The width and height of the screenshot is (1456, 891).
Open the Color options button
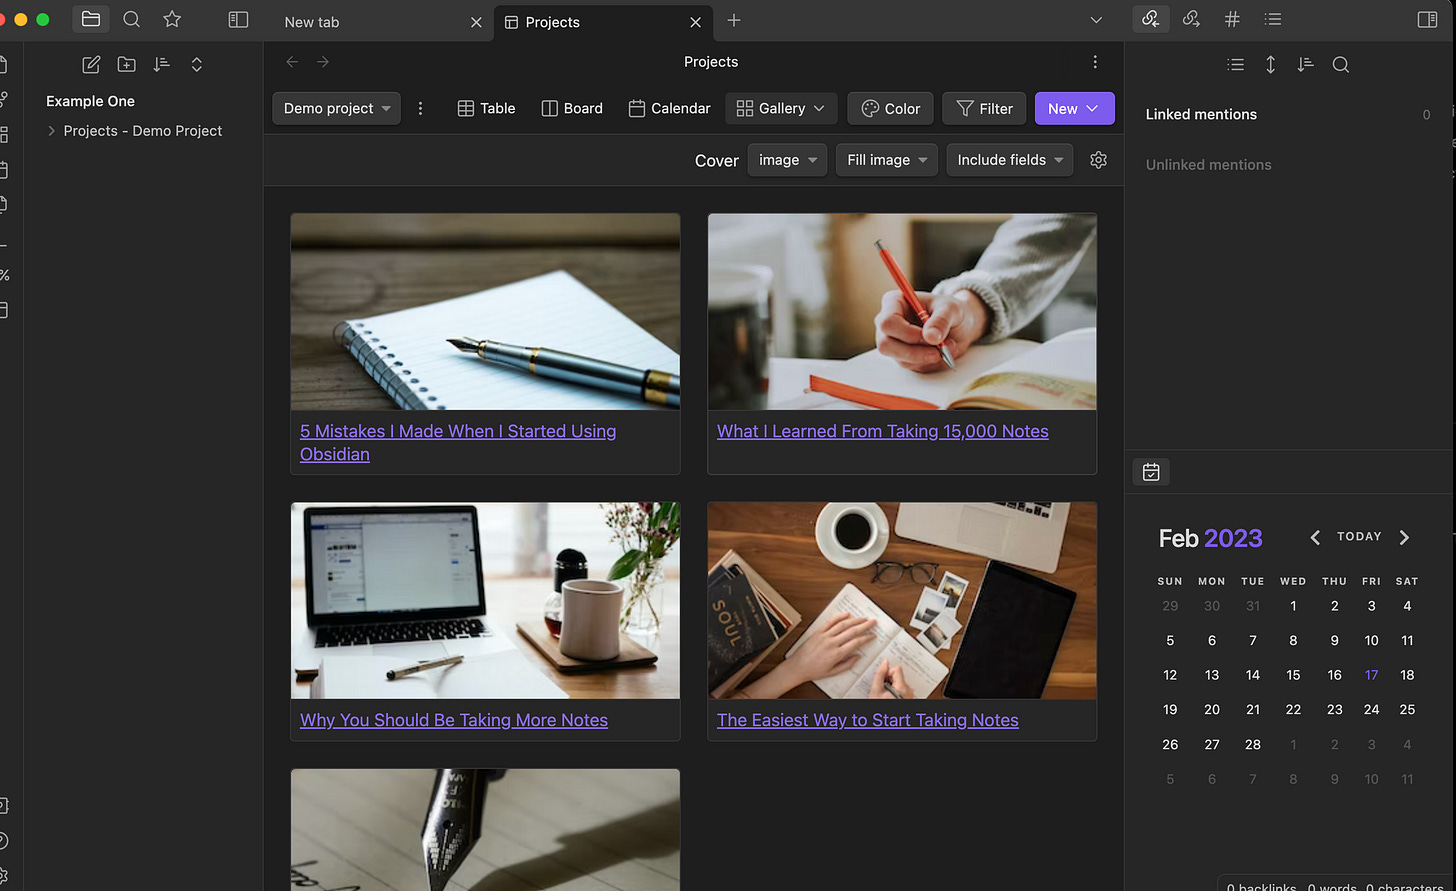point(890,108)
